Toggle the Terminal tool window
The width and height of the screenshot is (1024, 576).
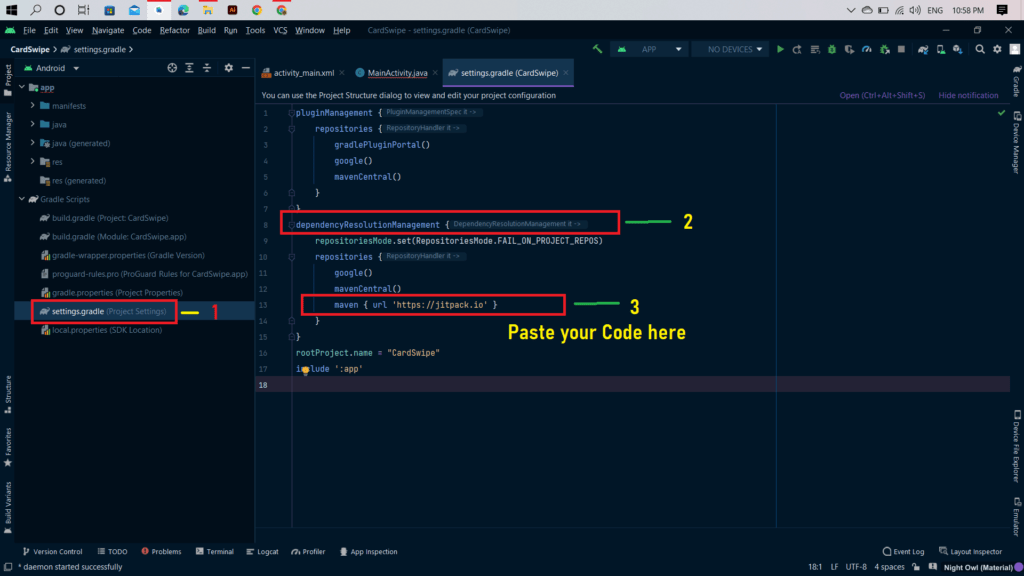coord(214,551)
